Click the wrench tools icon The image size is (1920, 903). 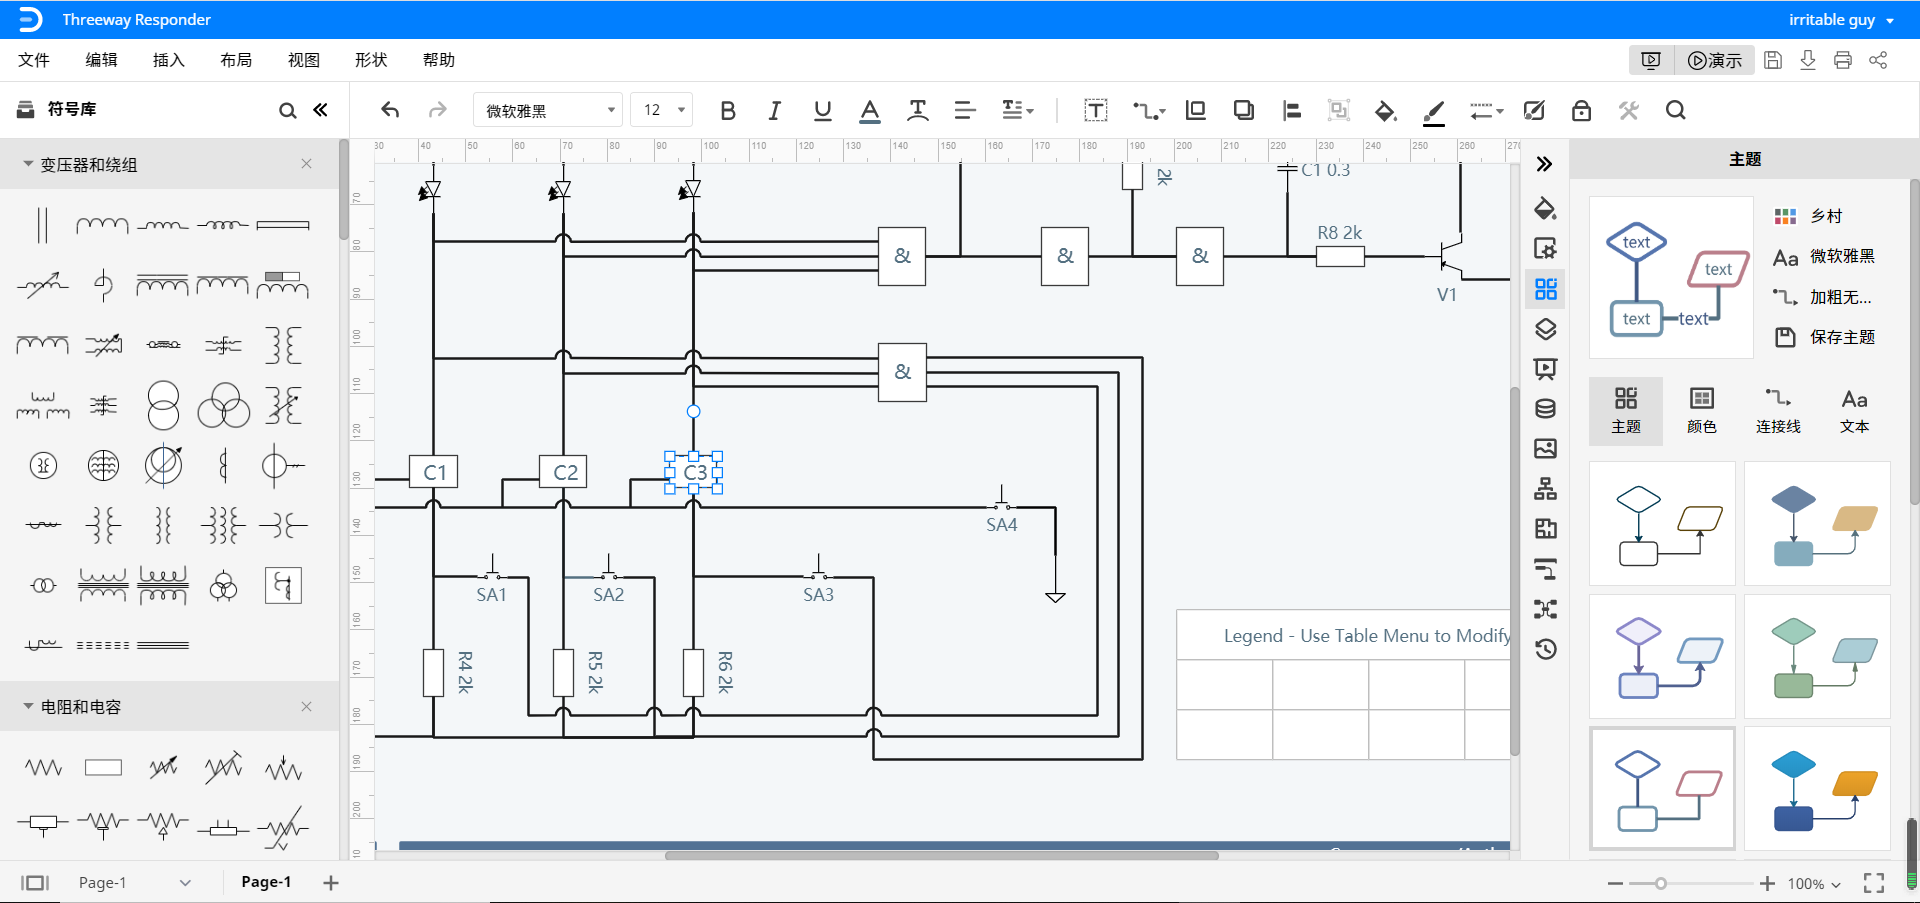pyautogui.click(x=1629, y=110)
